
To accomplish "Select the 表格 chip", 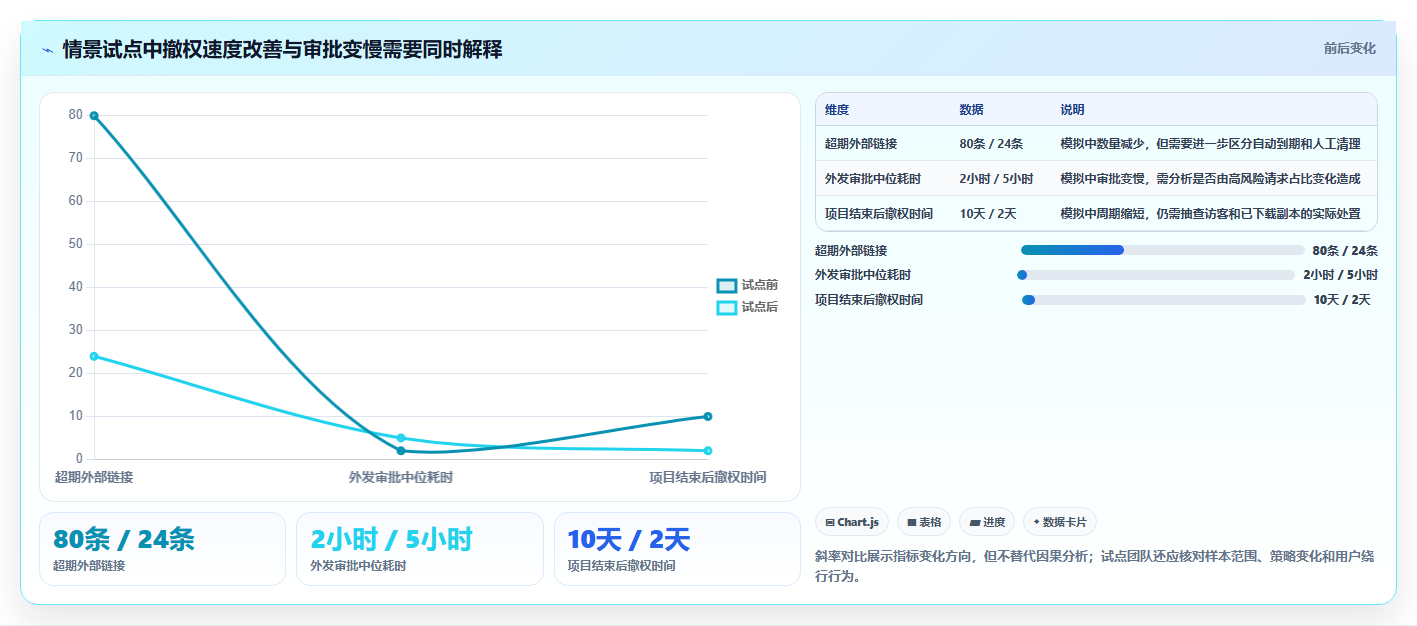I will coord(925,522).
